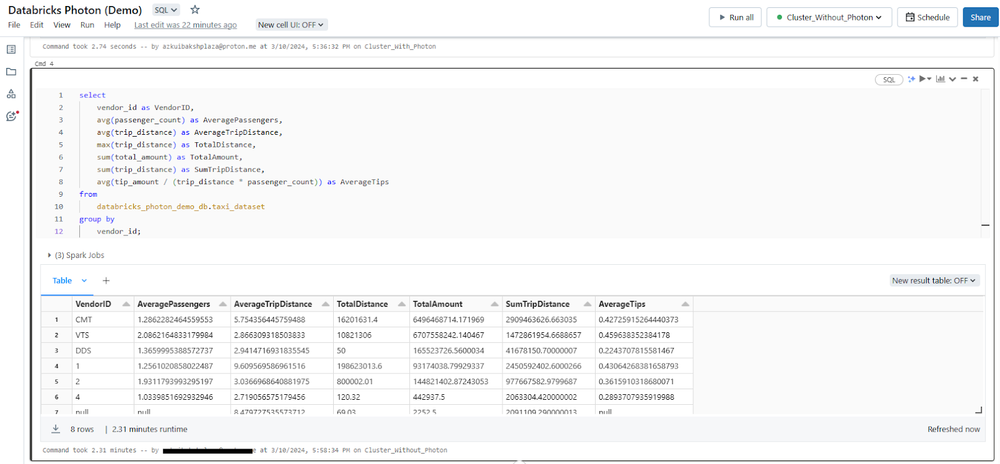This screenshot has height=464, width=1000.
Task: Add a visualization with the plus icon
Action: [x=106, y=280]
